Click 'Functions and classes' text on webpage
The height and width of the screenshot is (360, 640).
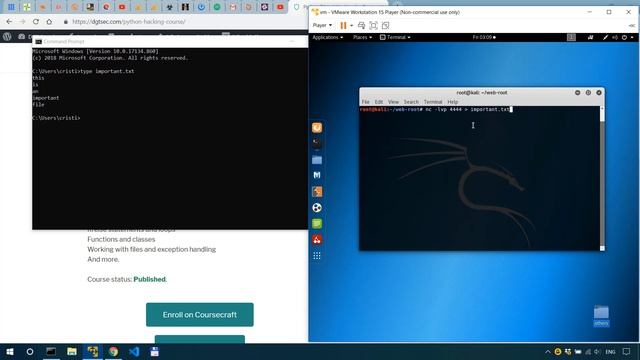coord(121,239)
